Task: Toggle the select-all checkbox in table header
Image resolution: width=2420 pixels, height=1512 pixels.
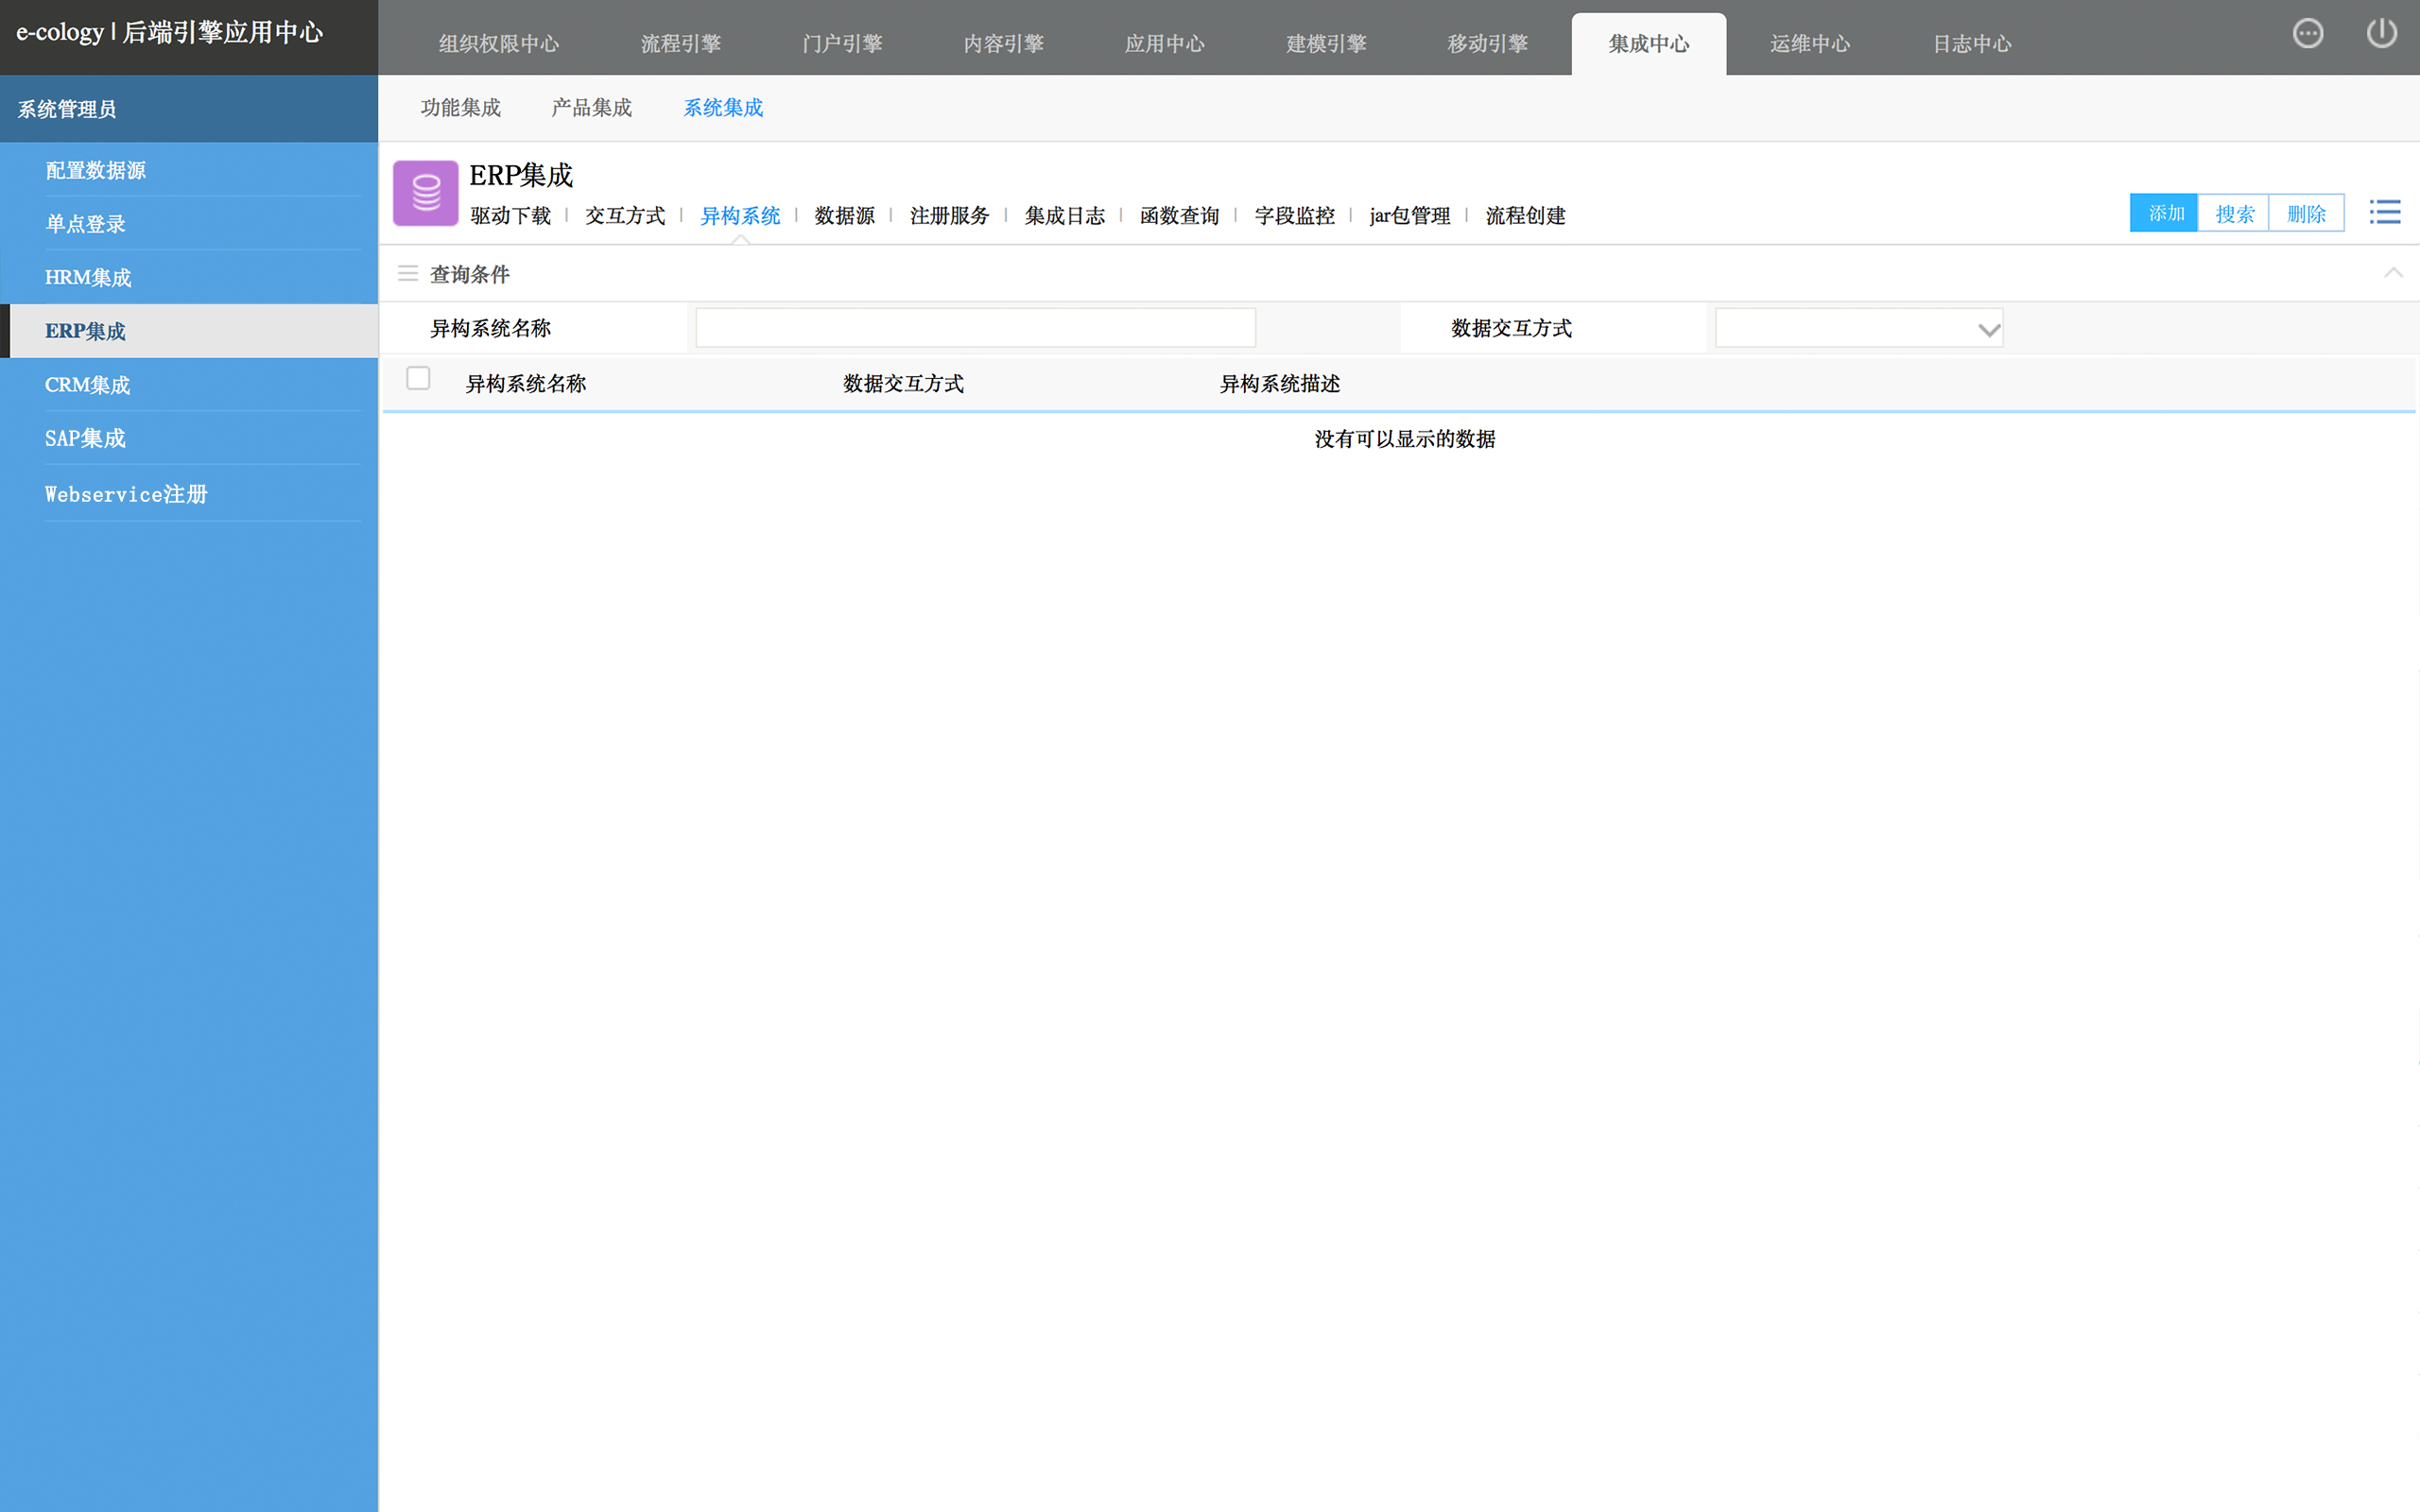Action: coord(418,378)
